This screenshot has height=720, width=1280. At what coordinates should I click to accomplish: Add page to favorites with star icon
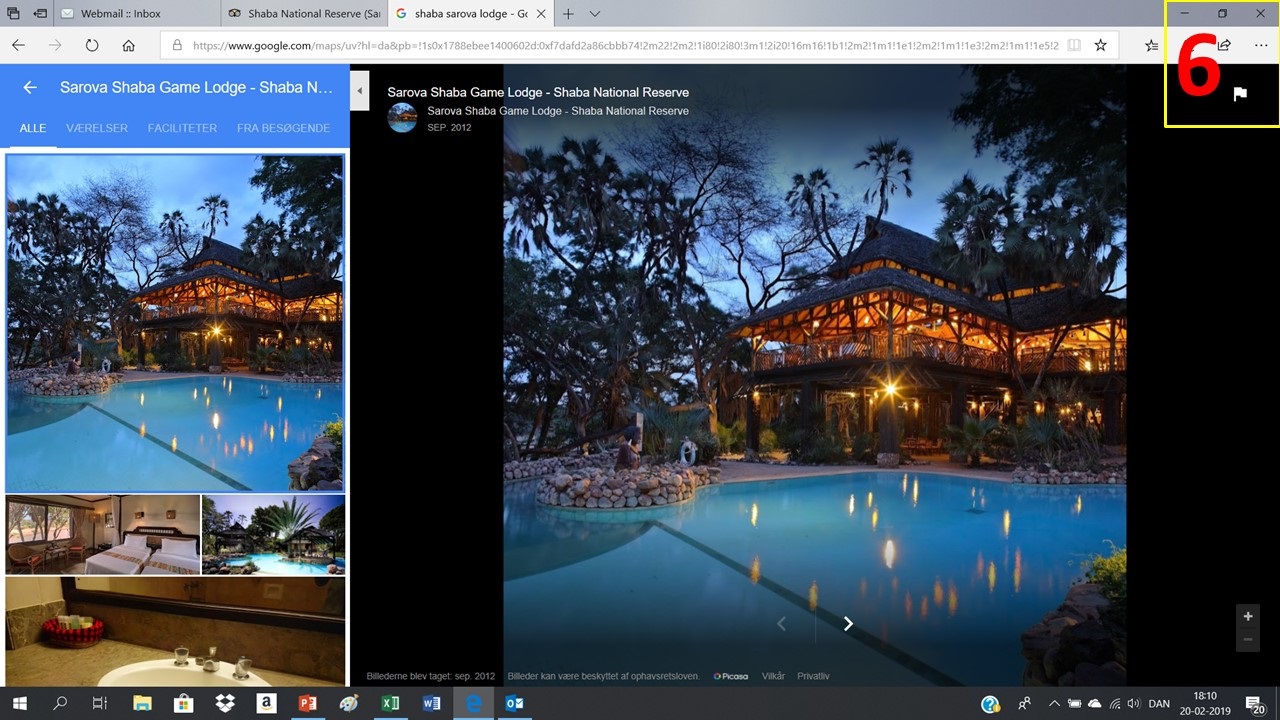coord(1101,45)
